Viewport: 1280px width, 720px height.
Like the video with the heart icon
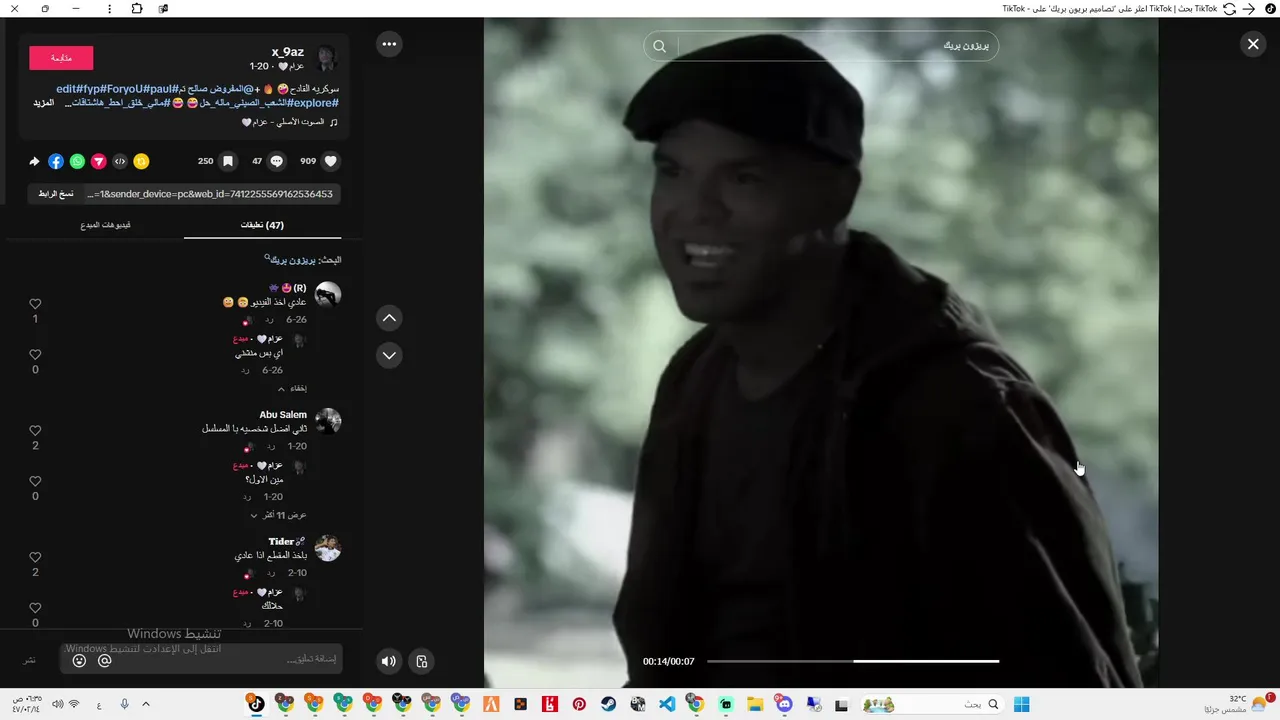331,161
